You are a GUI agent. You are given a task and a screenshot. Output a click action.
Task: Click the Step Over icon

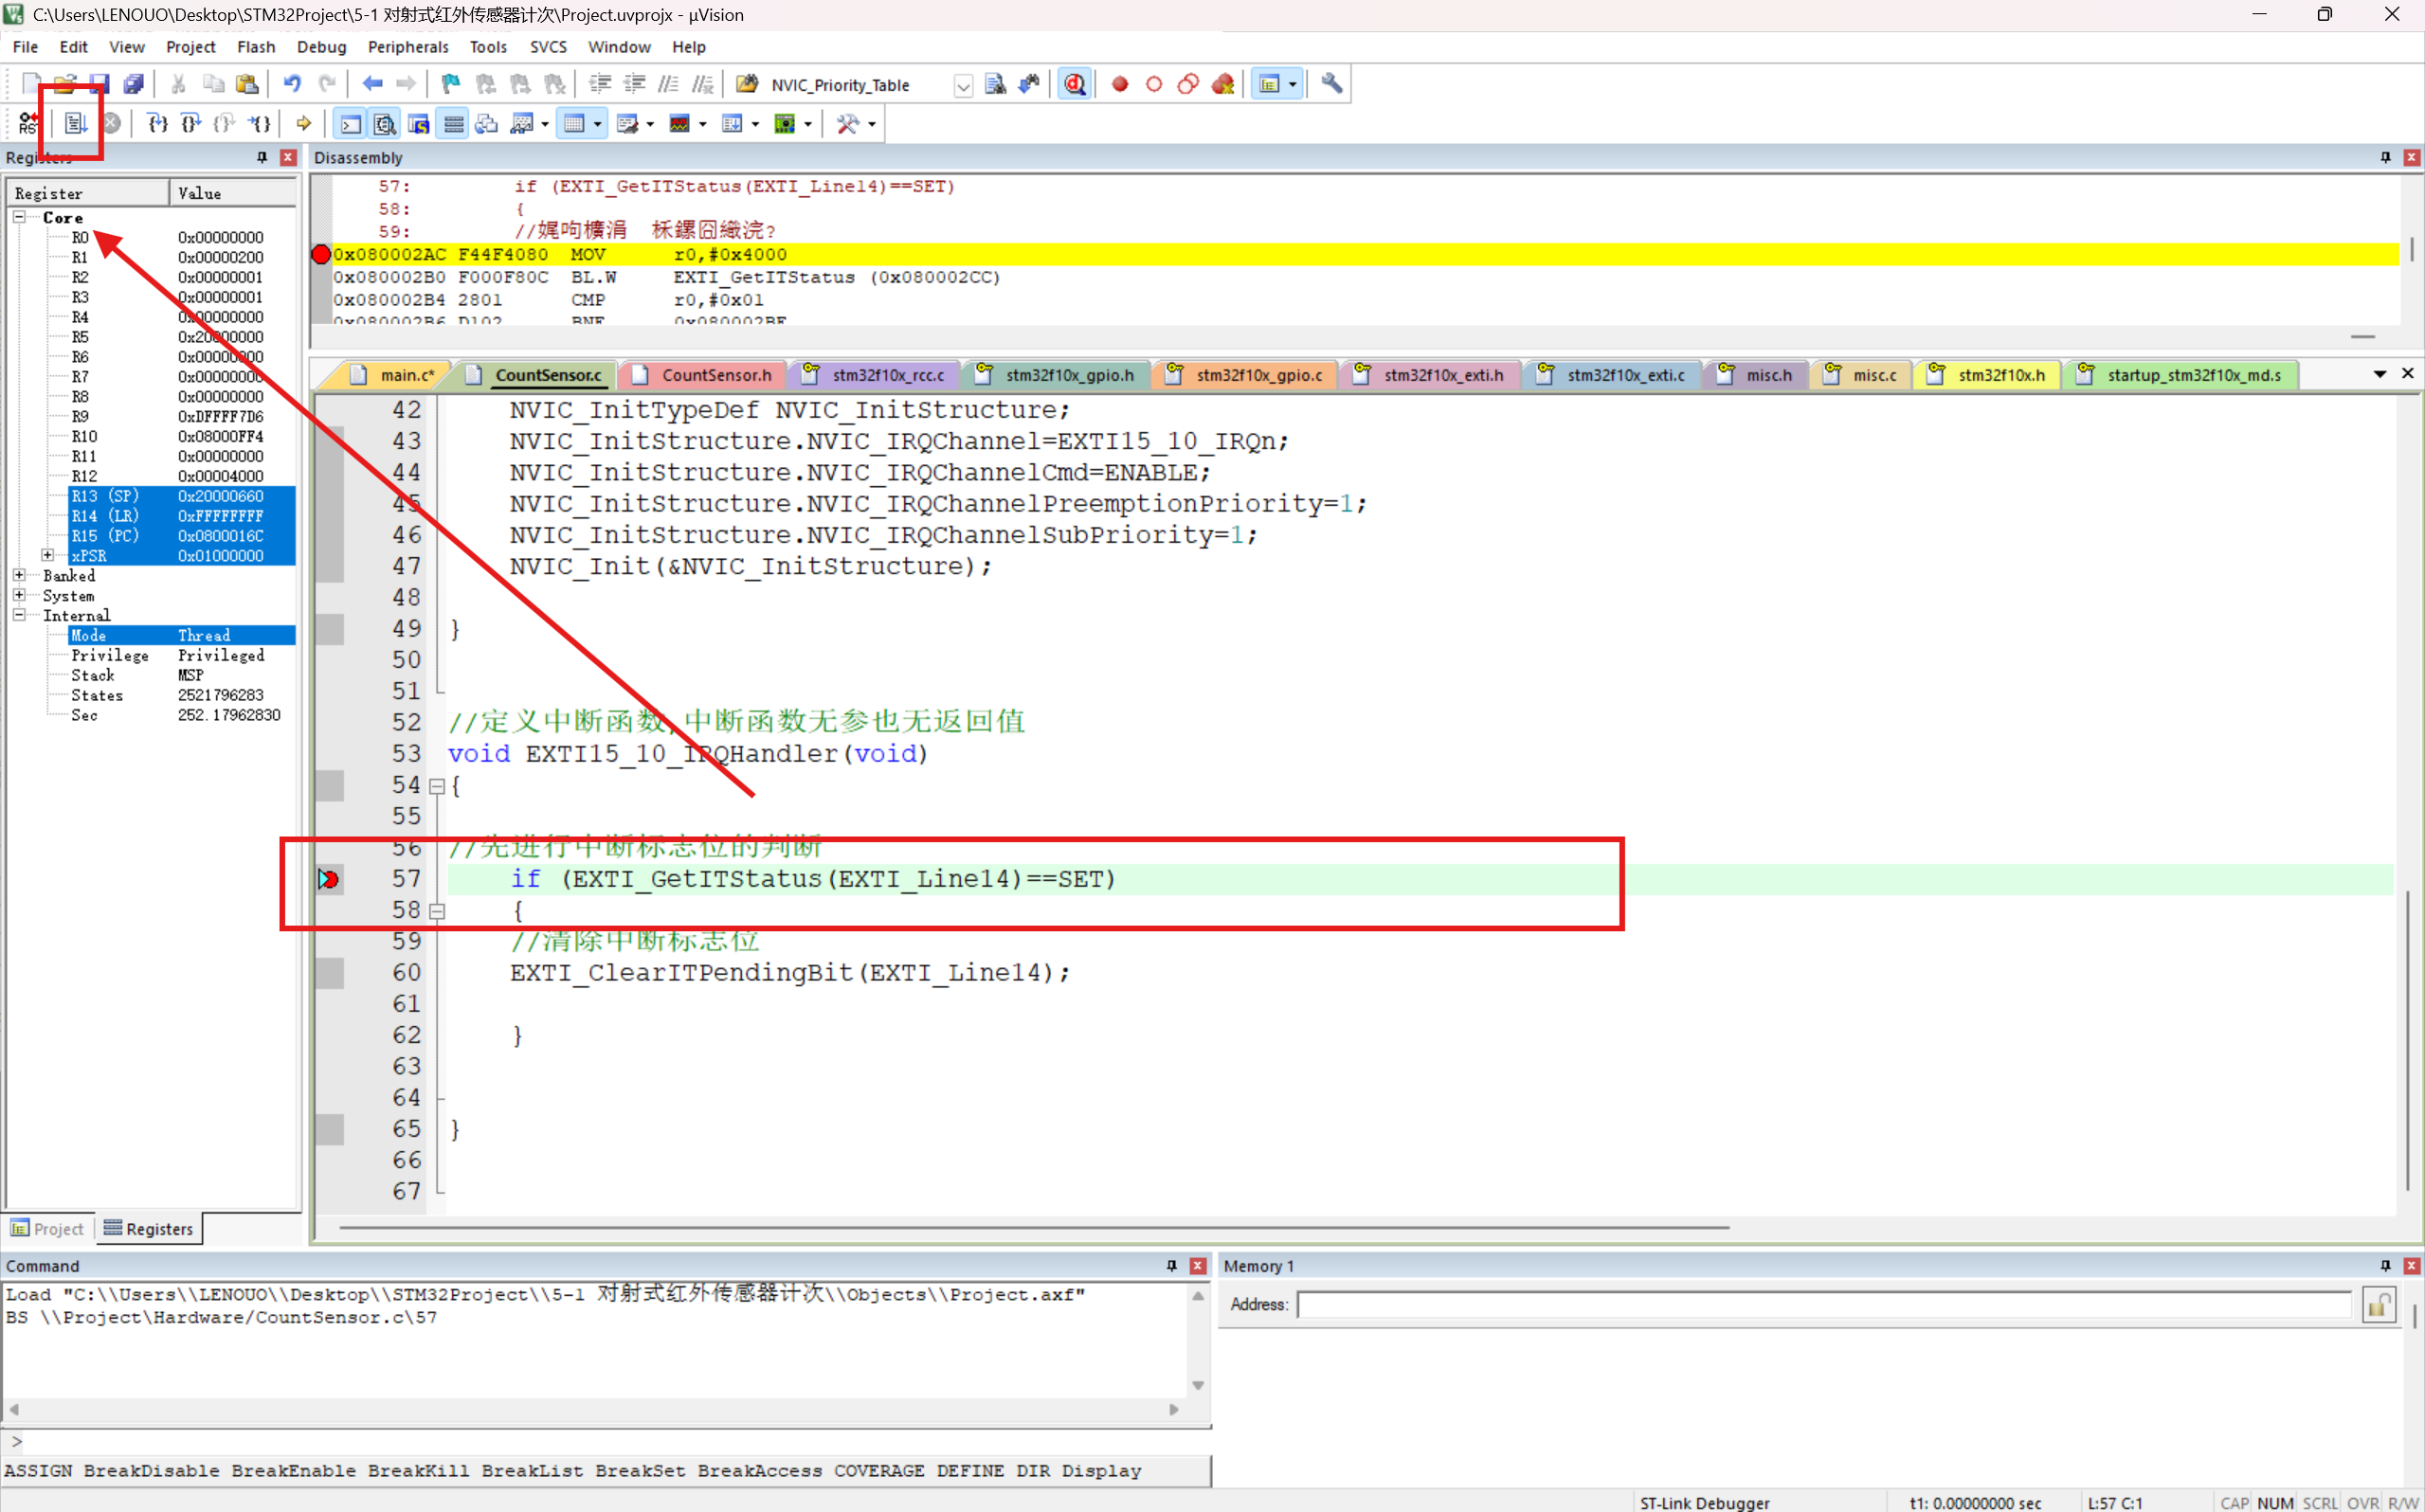pyautogui.click(x=191, y=123)
